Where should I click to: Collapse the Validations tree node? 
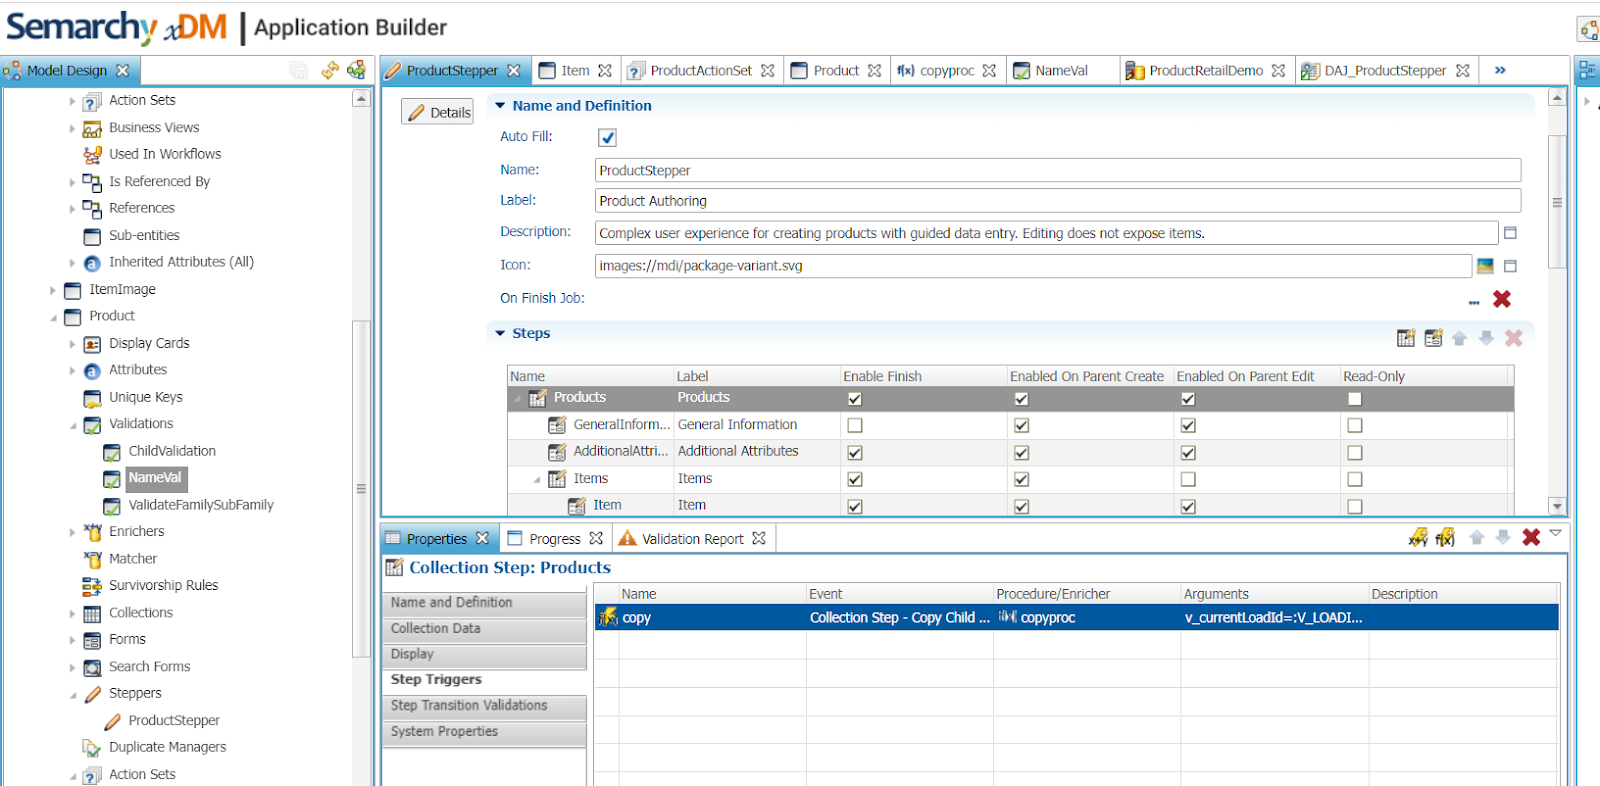(x=73, y=425)
